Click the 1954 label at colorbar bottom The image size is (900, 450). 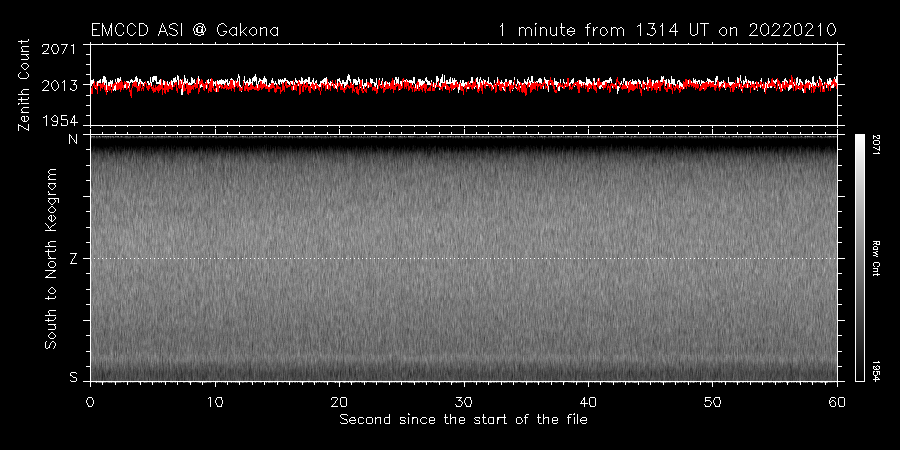(876, 371)
